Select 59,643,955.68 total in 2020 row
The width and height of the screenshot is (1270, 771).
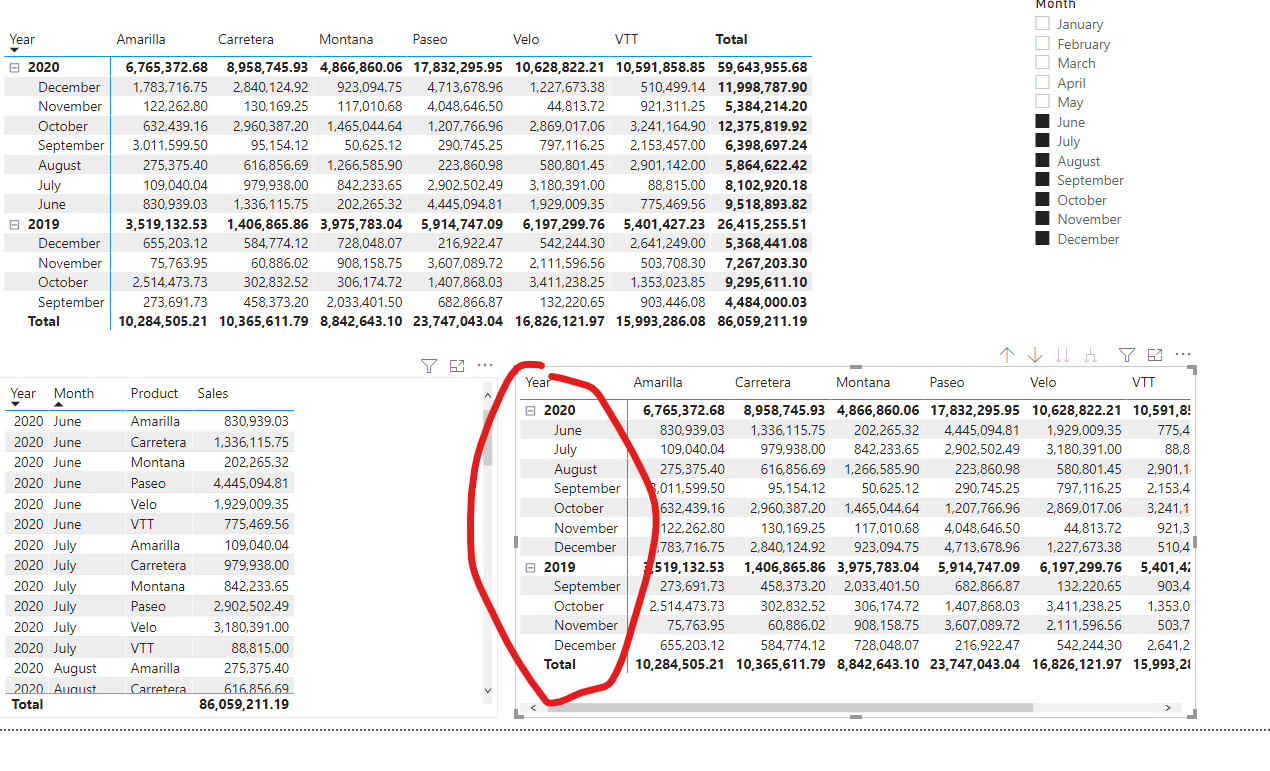[x=762, y=67]
